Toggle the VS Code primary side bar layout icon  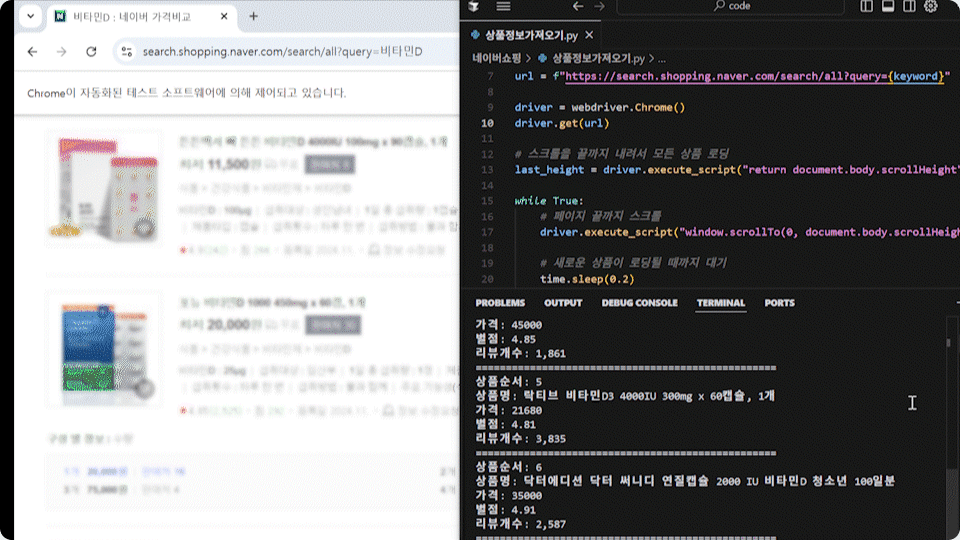(x=866, y=6)
